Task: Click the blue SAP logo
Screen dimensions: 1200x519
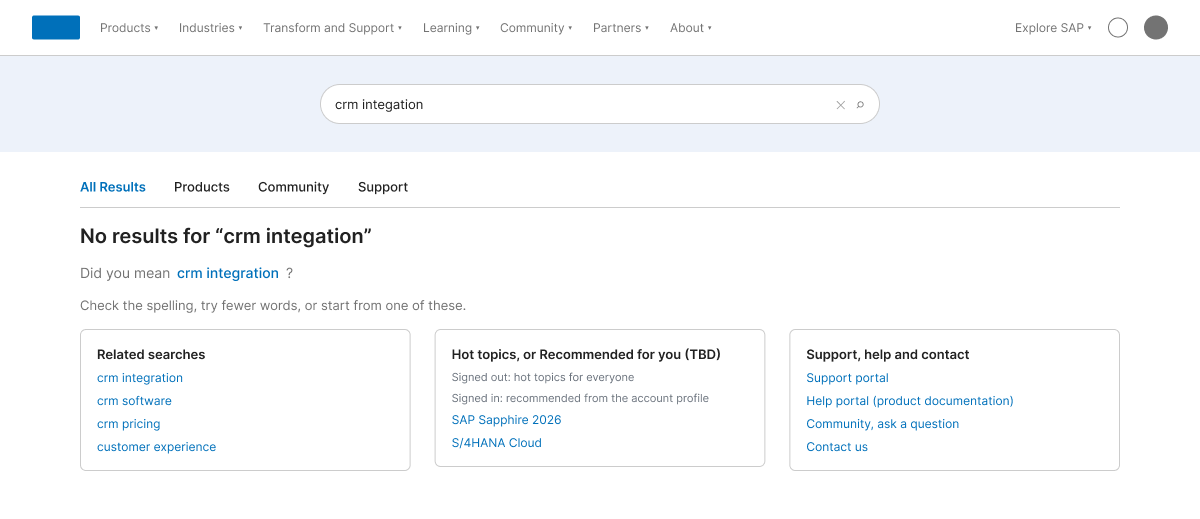Action: (x=56, y=28)
